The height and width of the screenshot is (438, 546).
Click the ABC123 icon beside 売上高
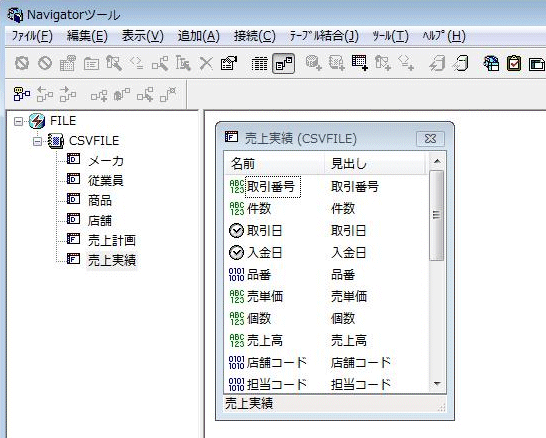(x=237, y=340)
